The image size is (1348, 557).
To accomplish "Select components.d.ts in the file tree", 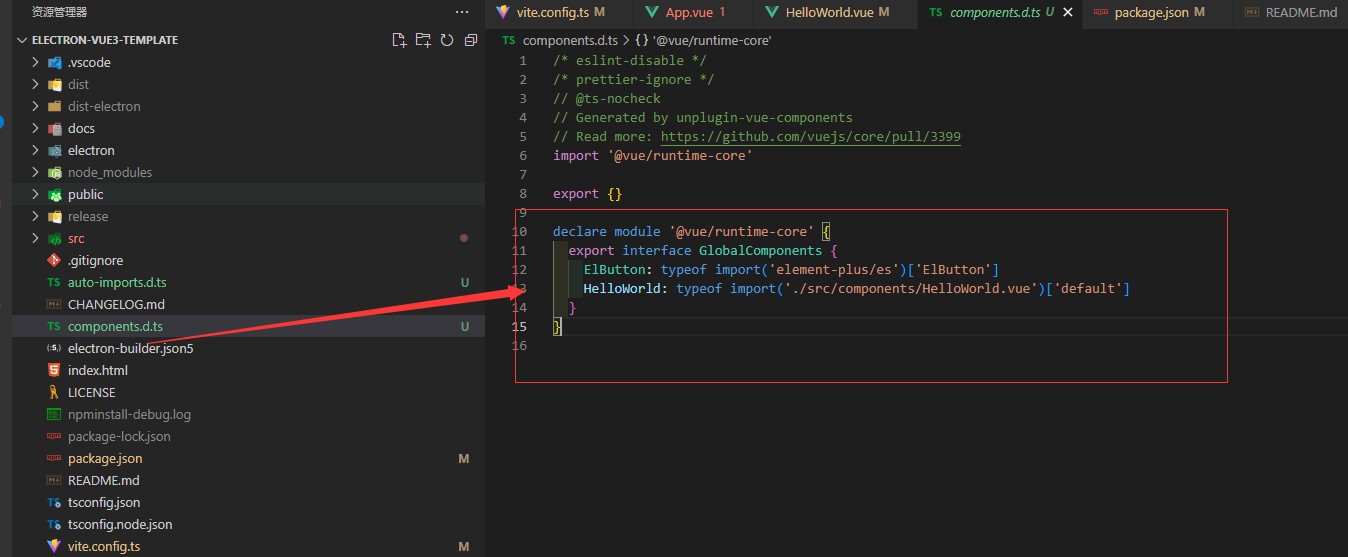I will [115, 326].
